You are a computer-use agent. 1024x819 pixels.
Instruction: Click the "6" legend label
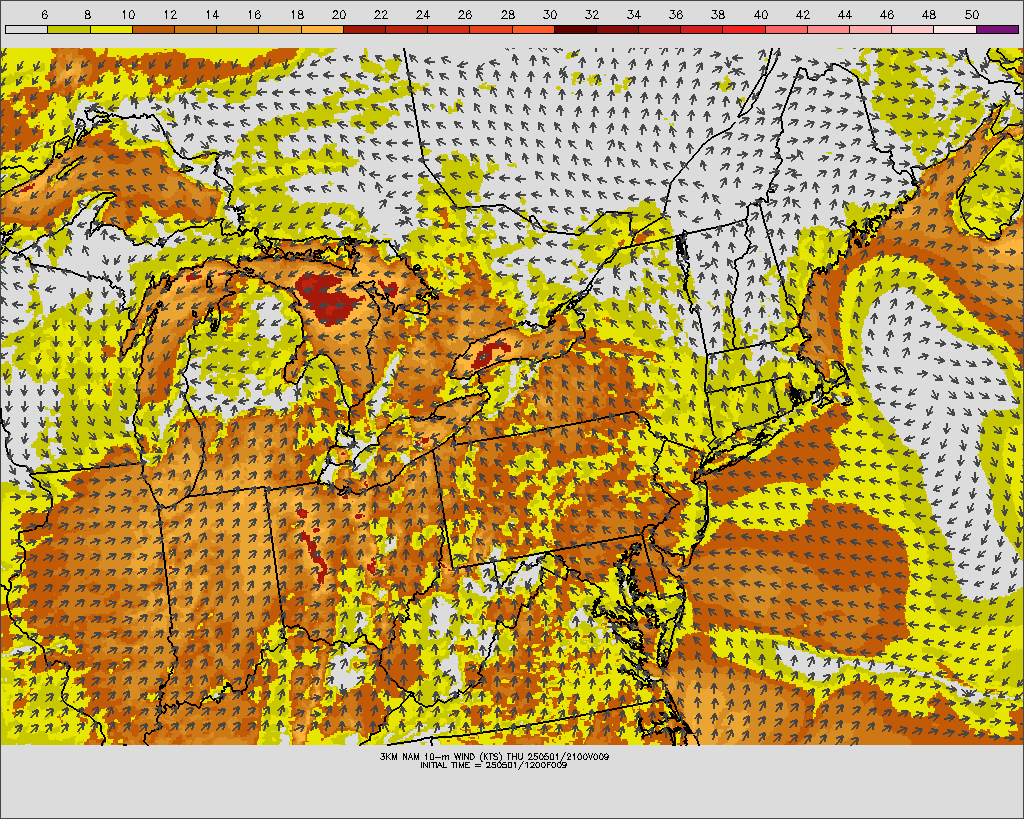44,15
